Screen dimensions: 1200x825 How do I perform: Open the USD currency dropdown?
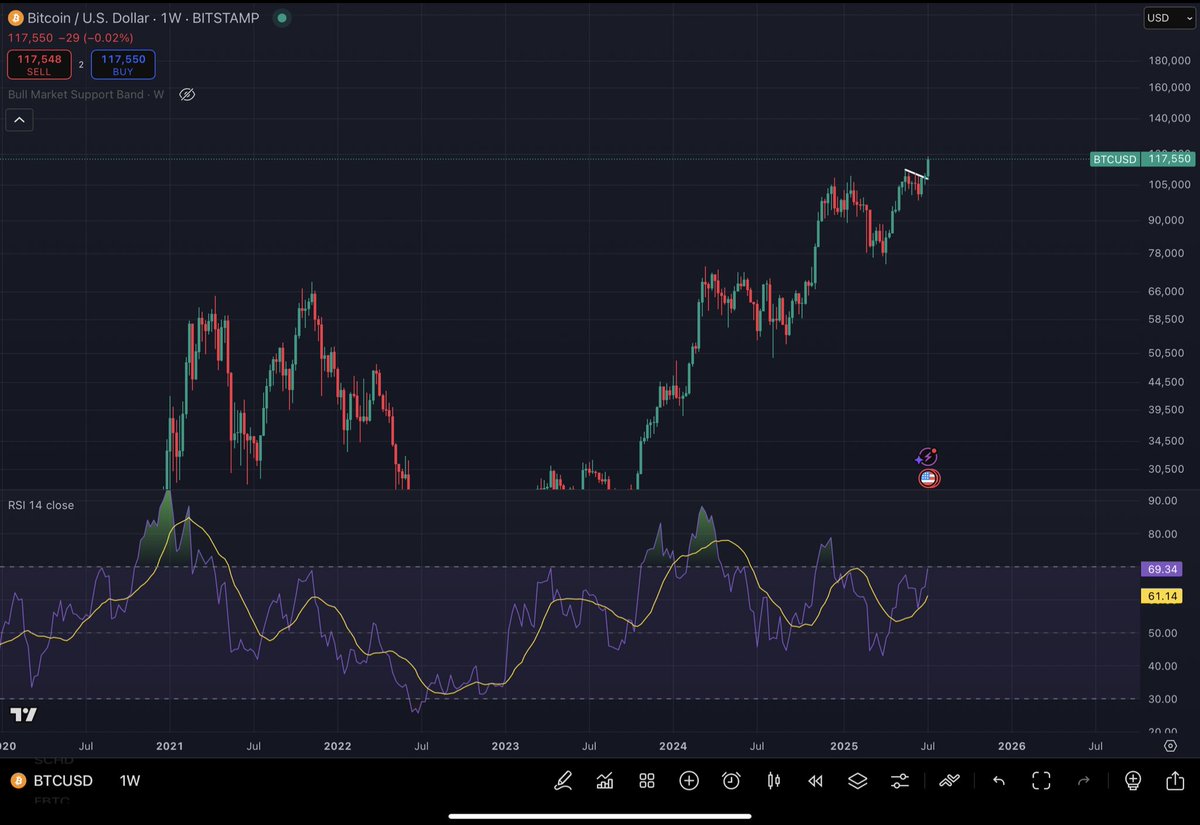1169,18
